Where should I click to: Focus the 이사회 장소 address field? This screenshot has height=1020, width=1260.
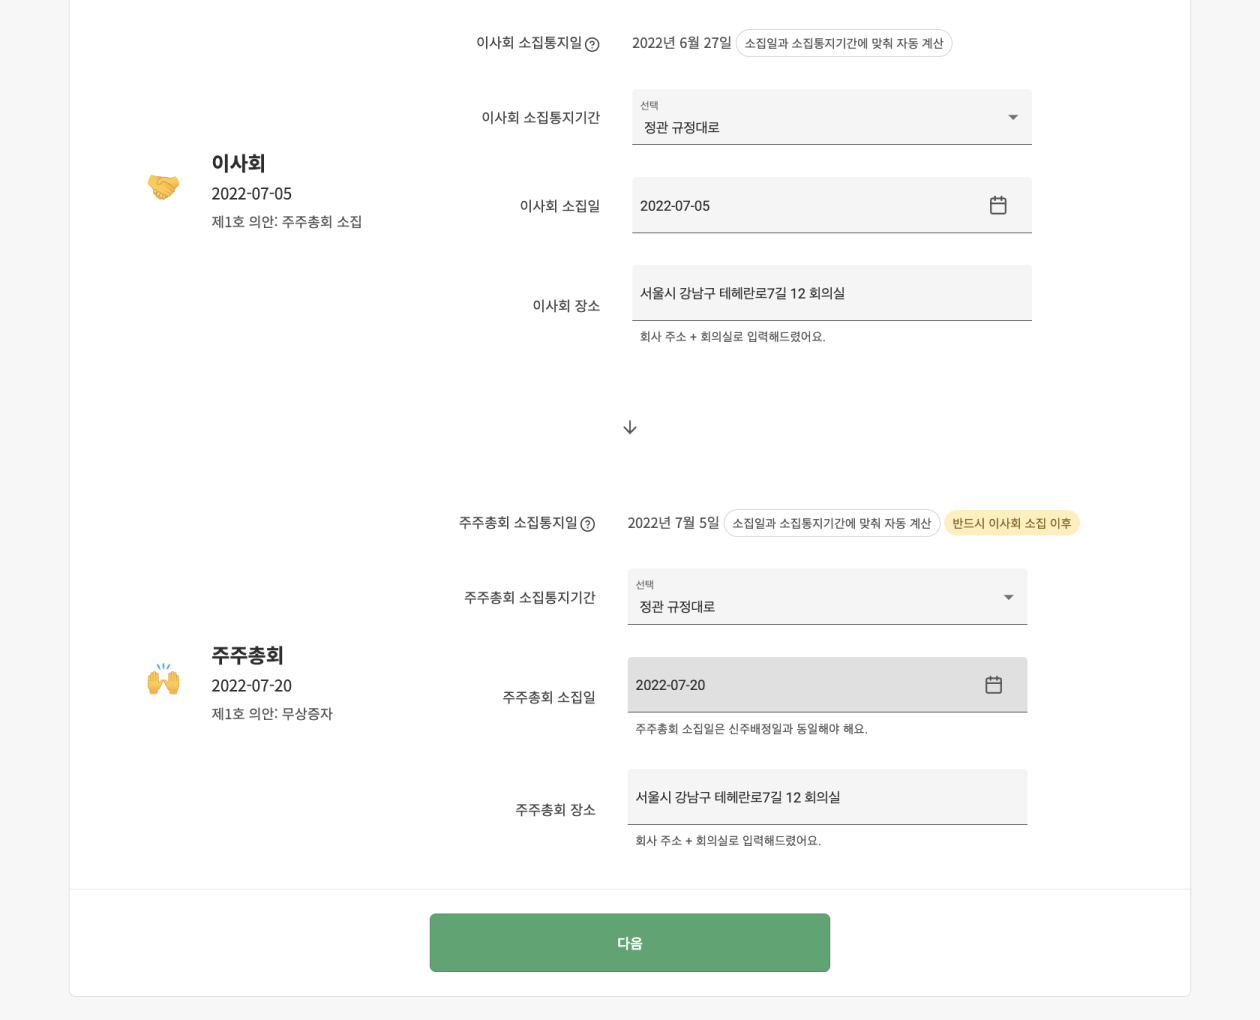(830, 293)
